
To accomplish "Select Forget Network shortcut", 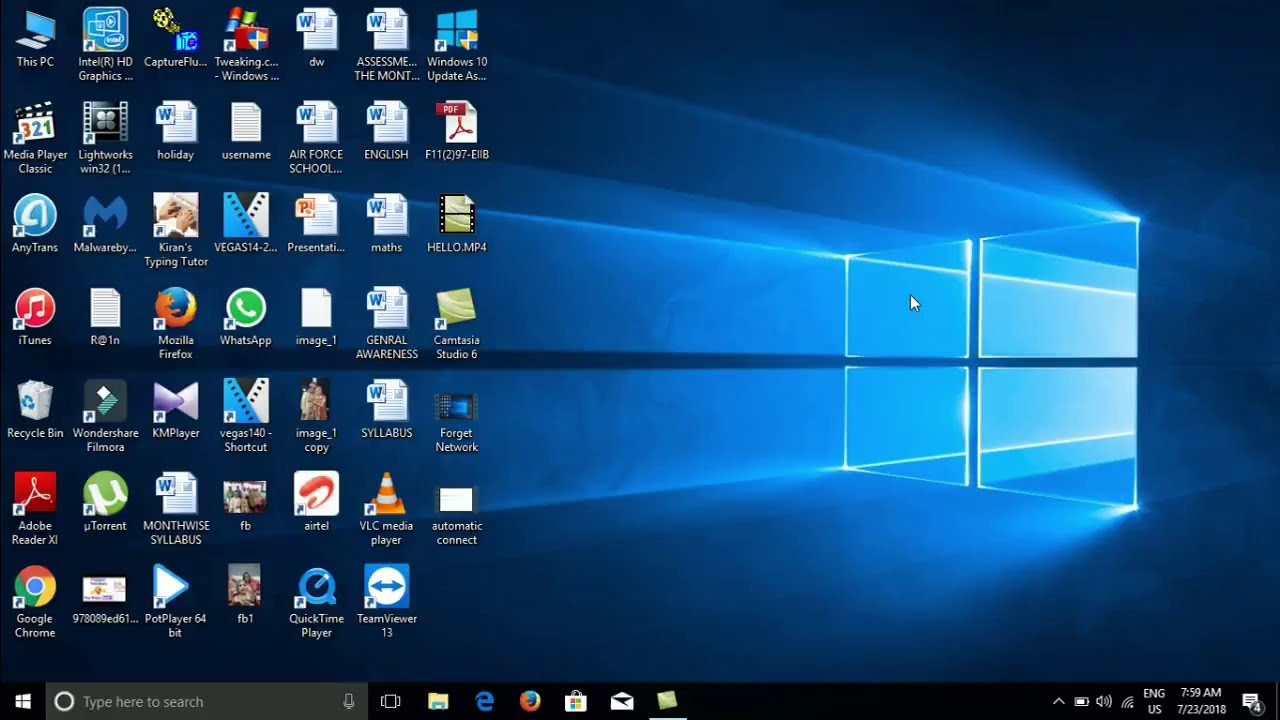I will tap(456, 417).
